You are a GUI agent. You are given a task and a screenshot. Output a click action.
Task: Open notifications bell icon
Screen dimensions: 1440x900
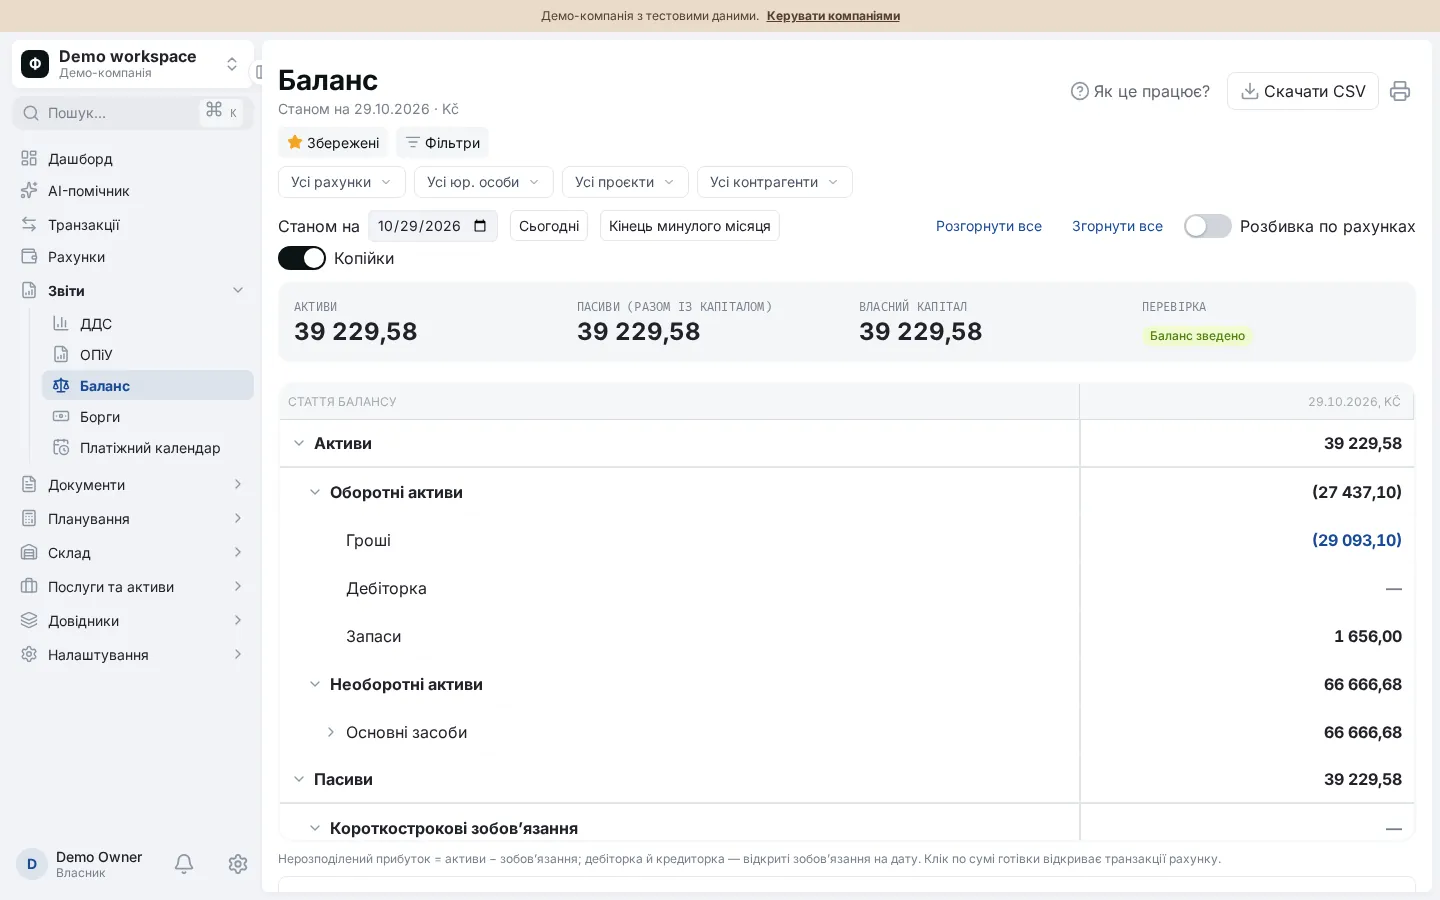(184, 864)
